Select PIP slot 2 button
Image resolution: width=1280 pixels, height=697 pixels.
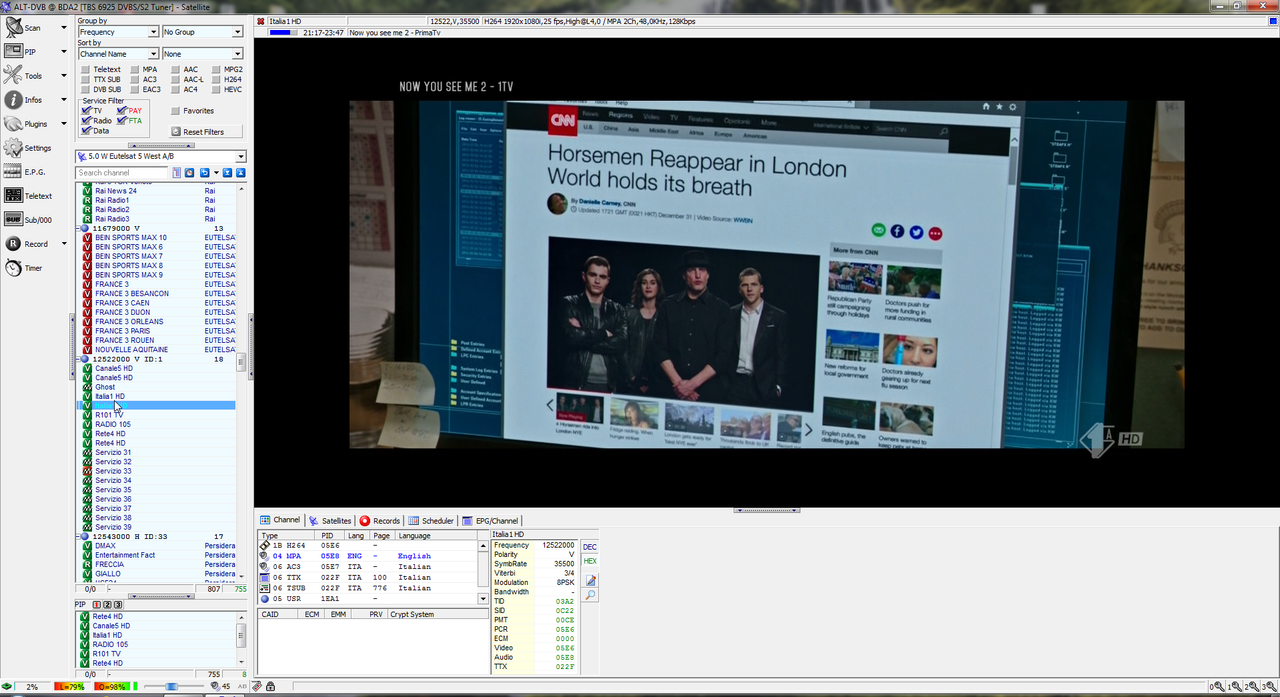[107, 605]
